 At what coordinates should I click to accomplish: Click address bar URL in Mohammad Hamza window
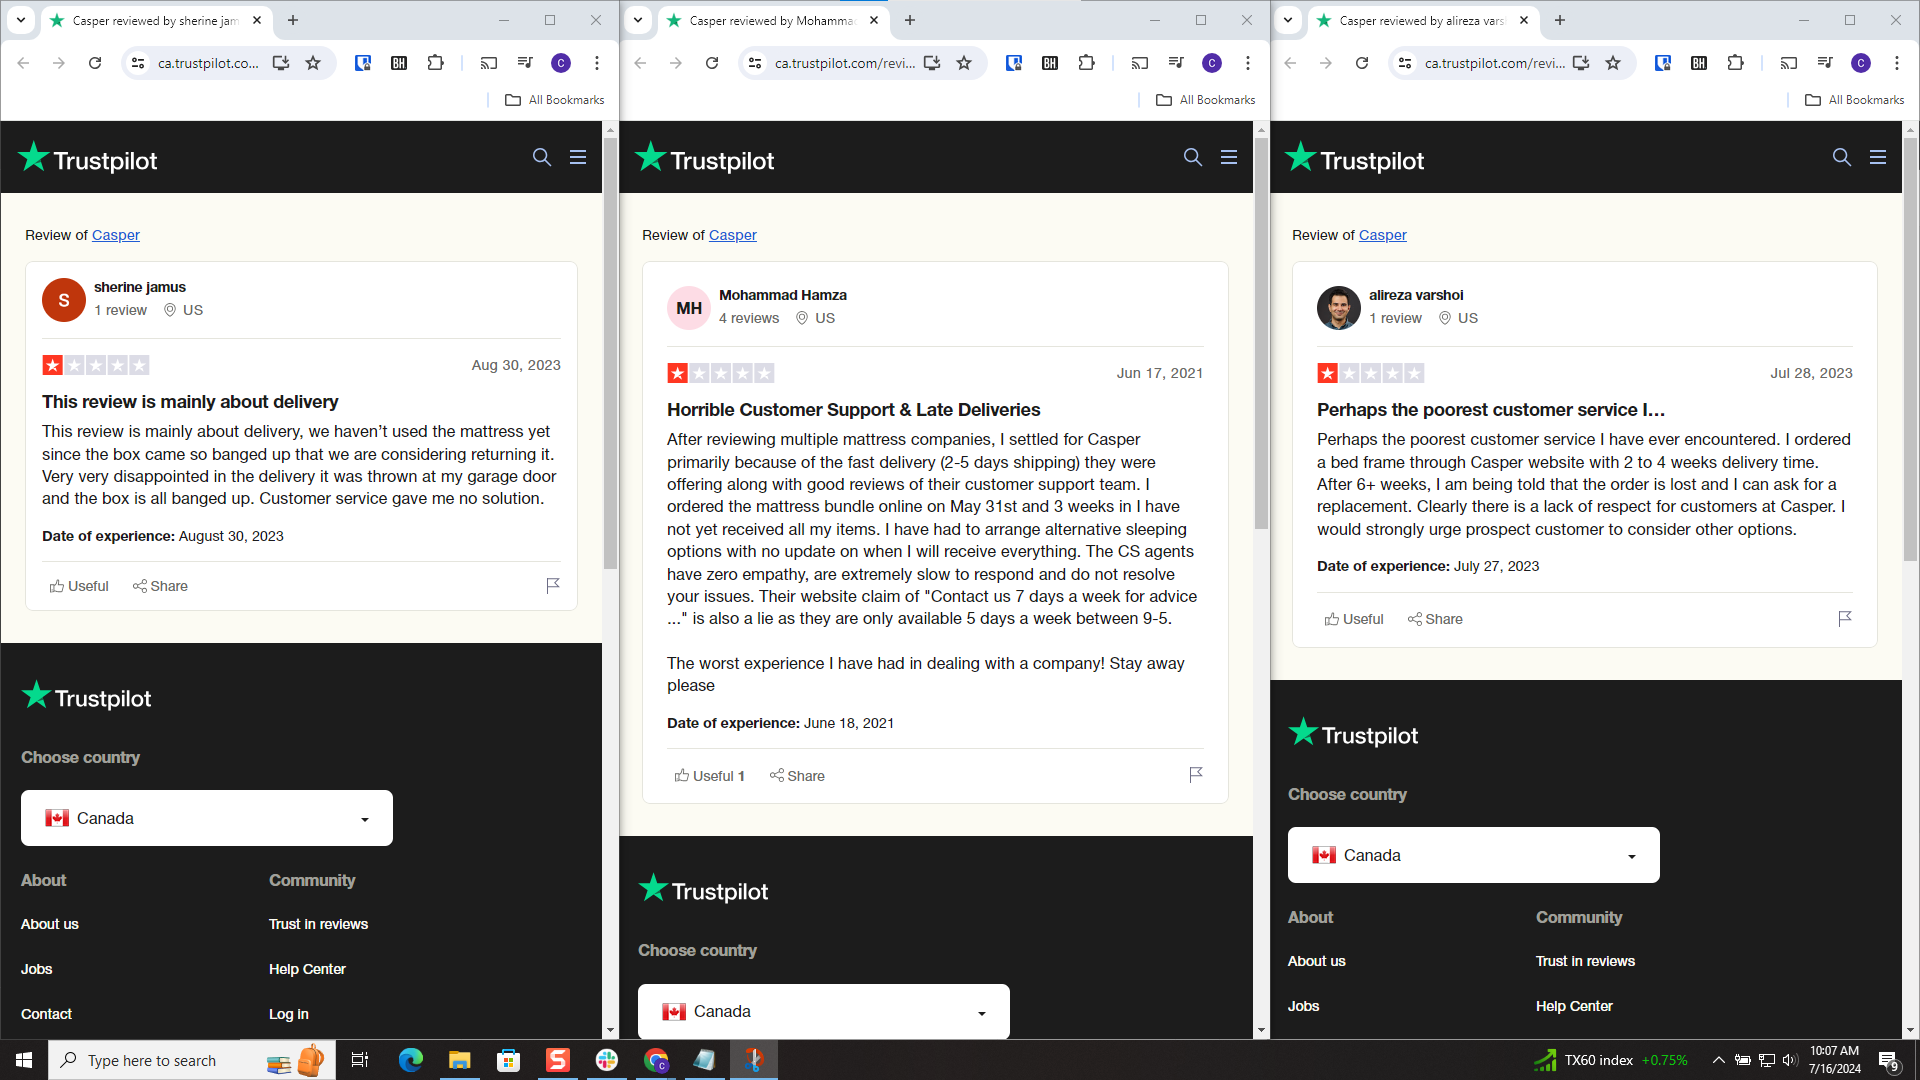pyautogui.click(x=845, y=63)
